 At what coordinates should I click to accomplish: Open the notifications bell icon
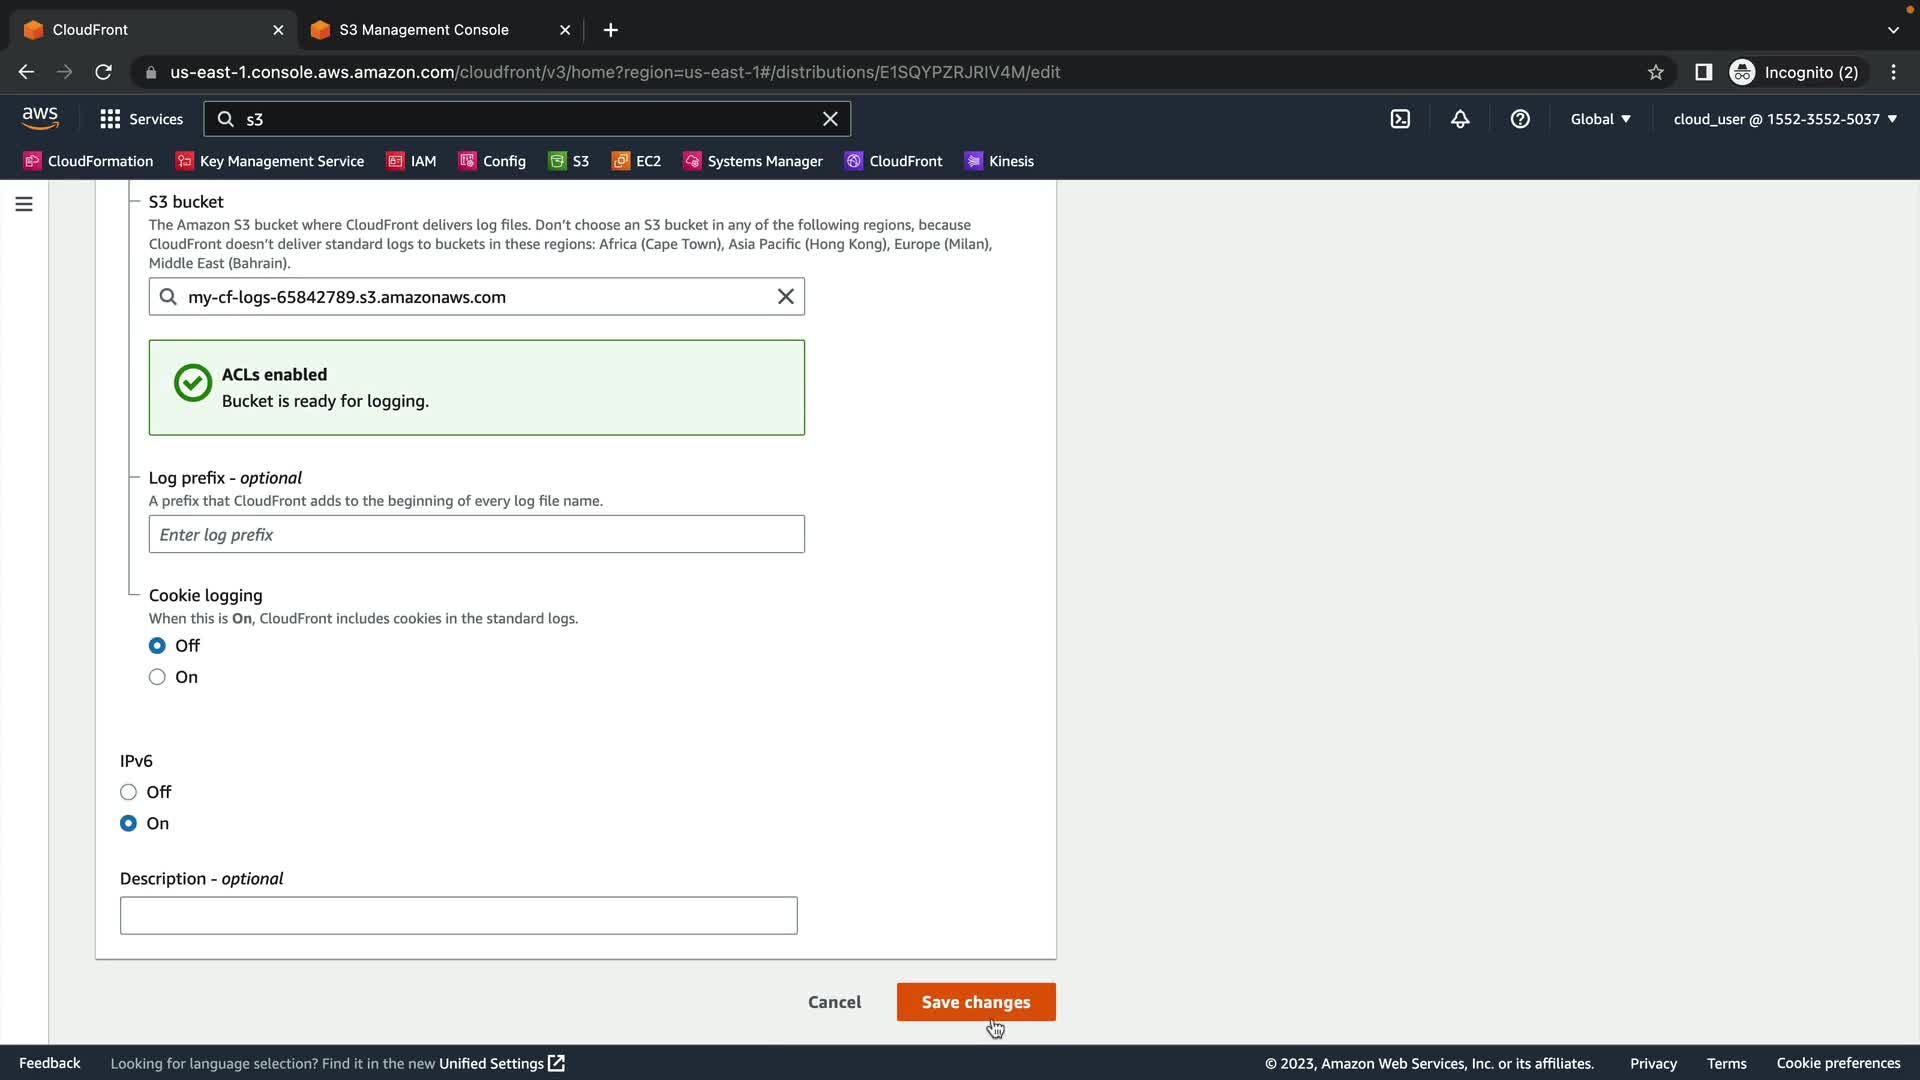[x=1460, y=119]
